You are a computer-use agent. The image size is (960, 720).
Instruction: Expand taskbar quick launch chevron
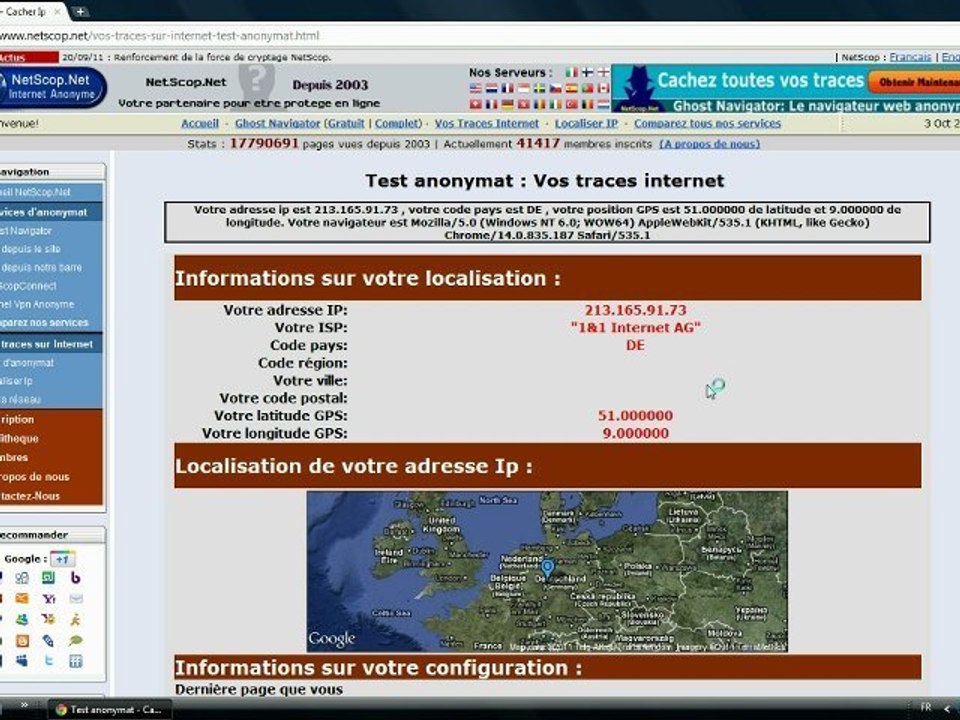click(25, 706)
